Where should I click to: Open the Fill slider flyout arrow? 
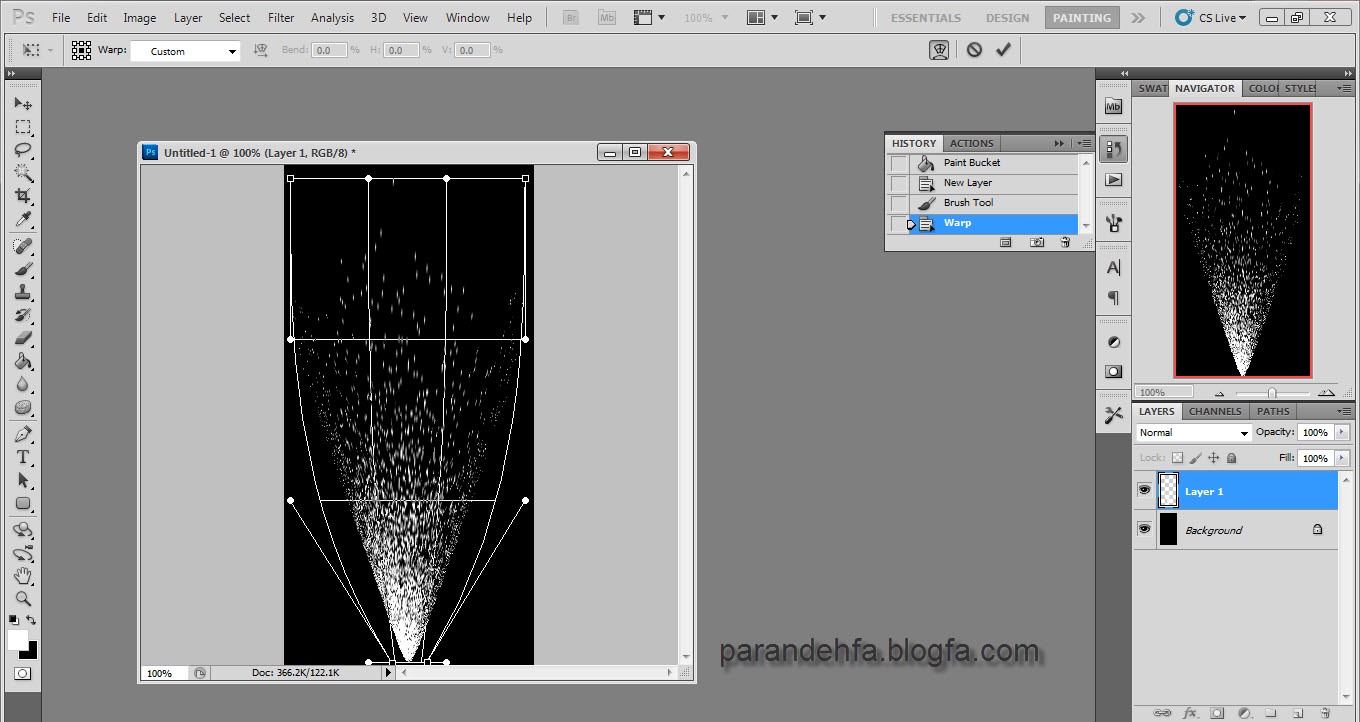(1341, 458)
